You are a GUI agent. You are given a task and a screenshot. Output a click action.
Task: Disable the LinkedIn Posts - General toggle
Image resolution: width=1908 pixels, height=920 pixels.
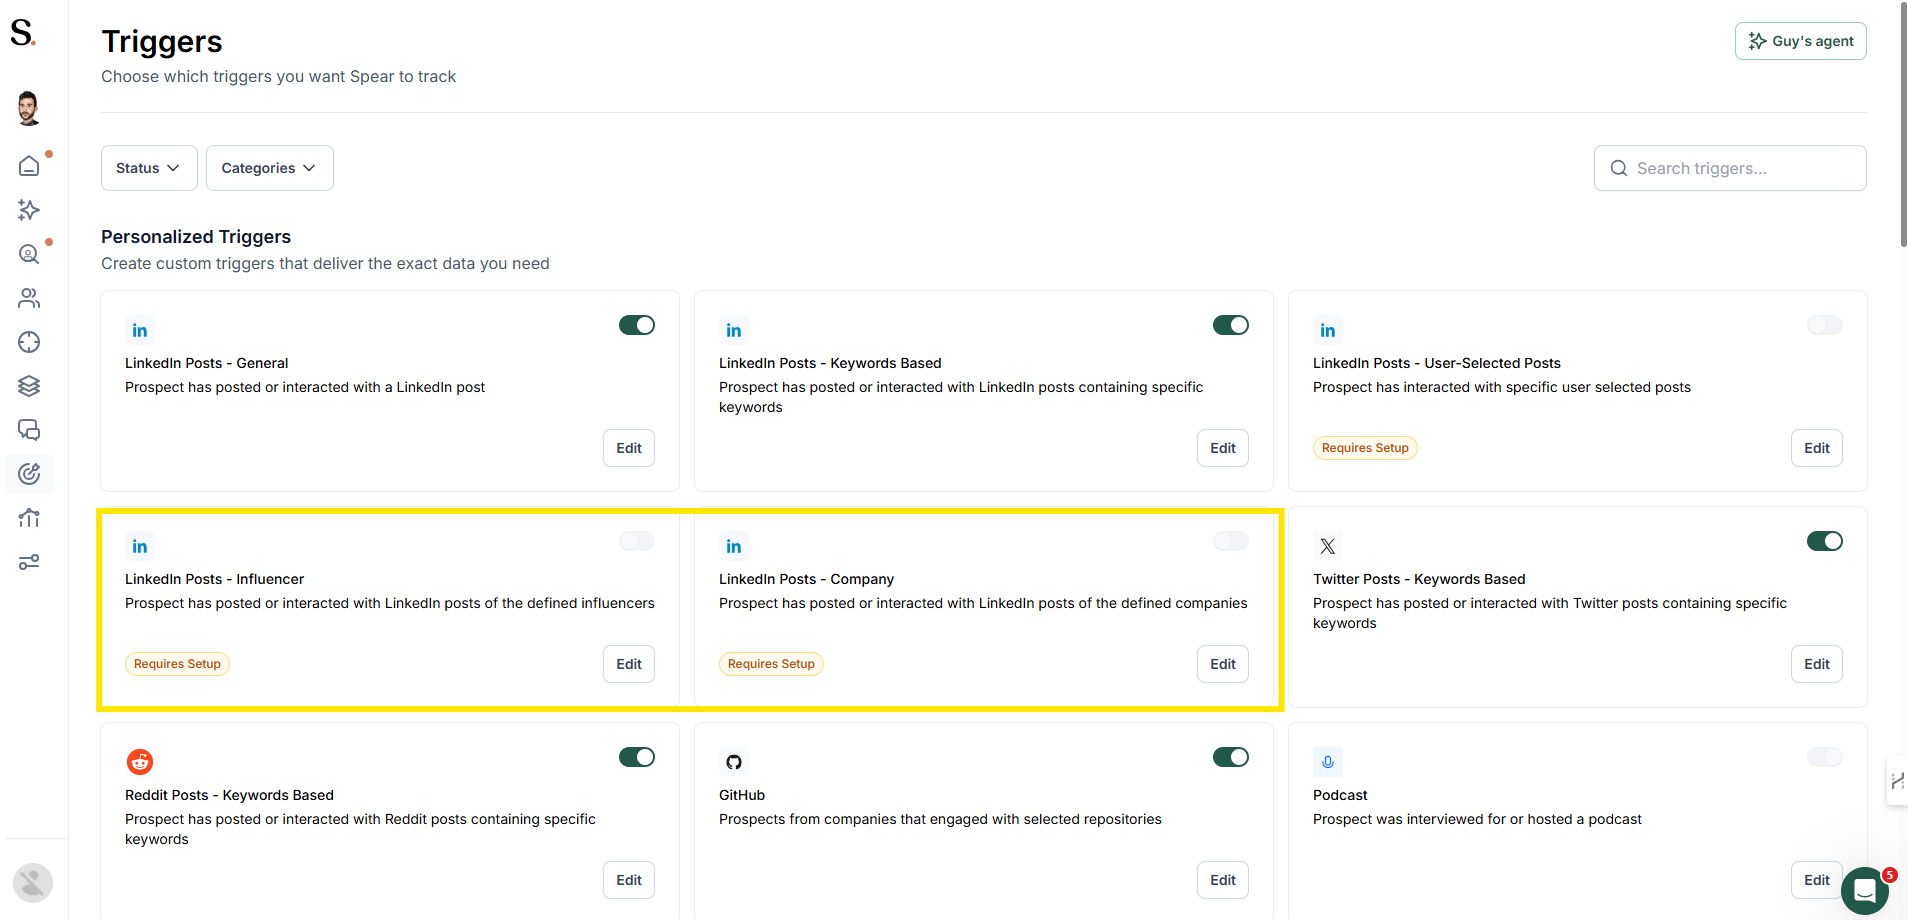[637, 325]
